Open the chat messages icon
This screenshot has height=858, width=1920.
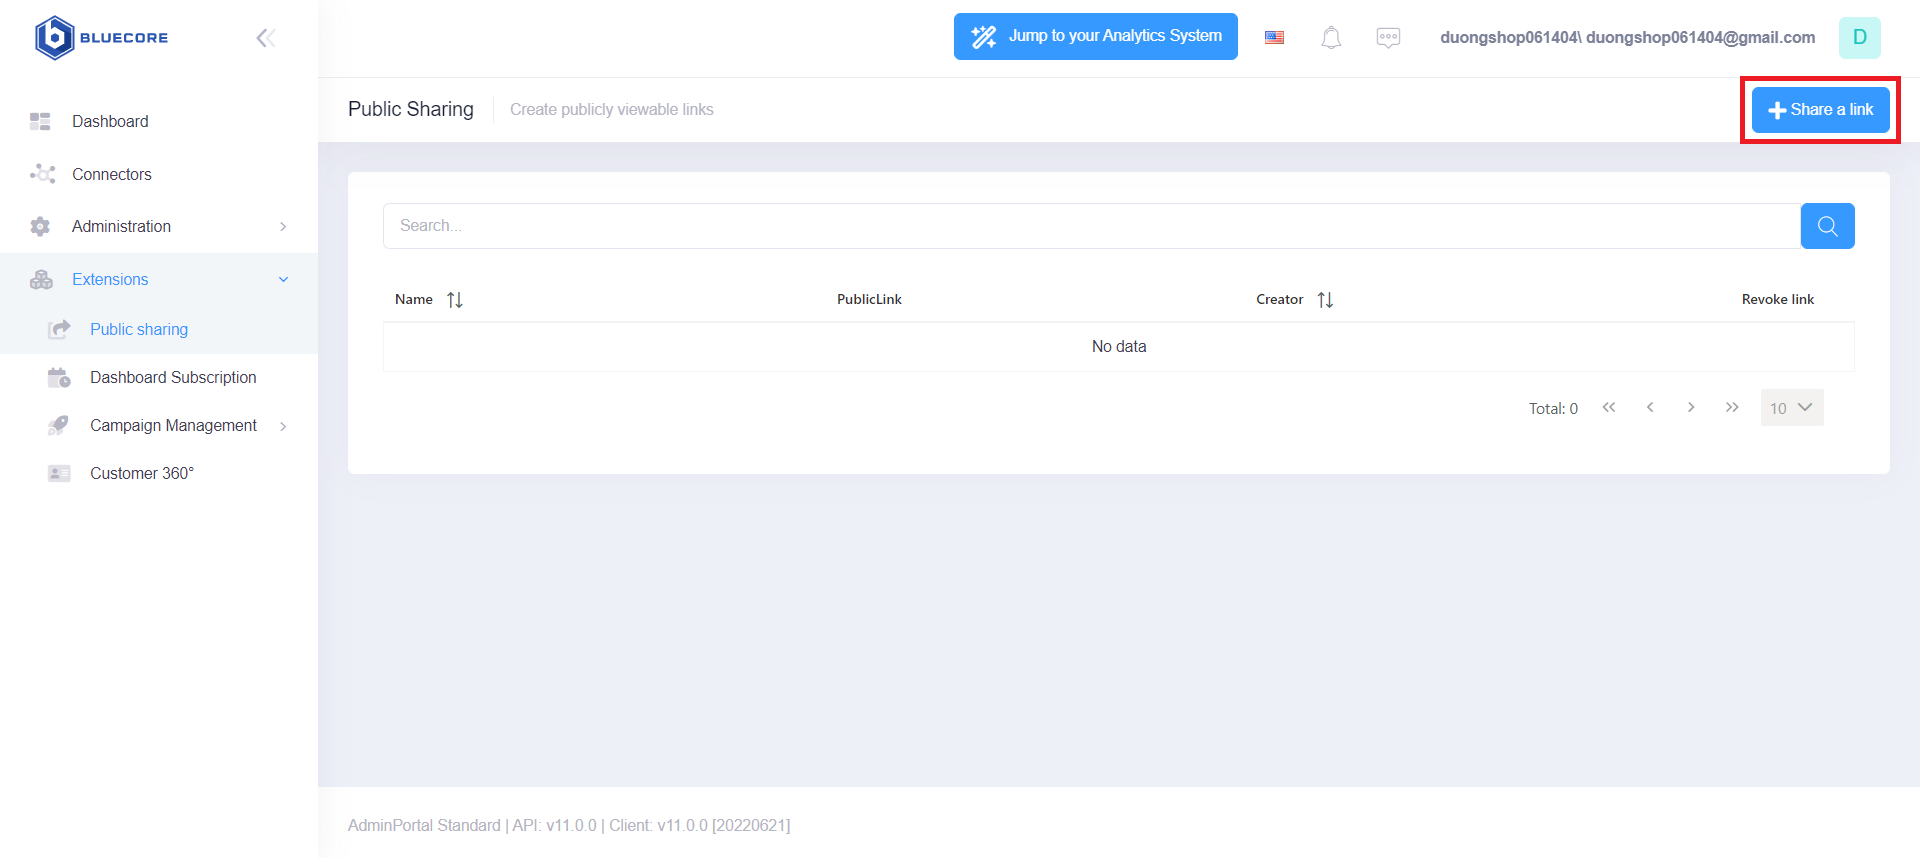1388,38
